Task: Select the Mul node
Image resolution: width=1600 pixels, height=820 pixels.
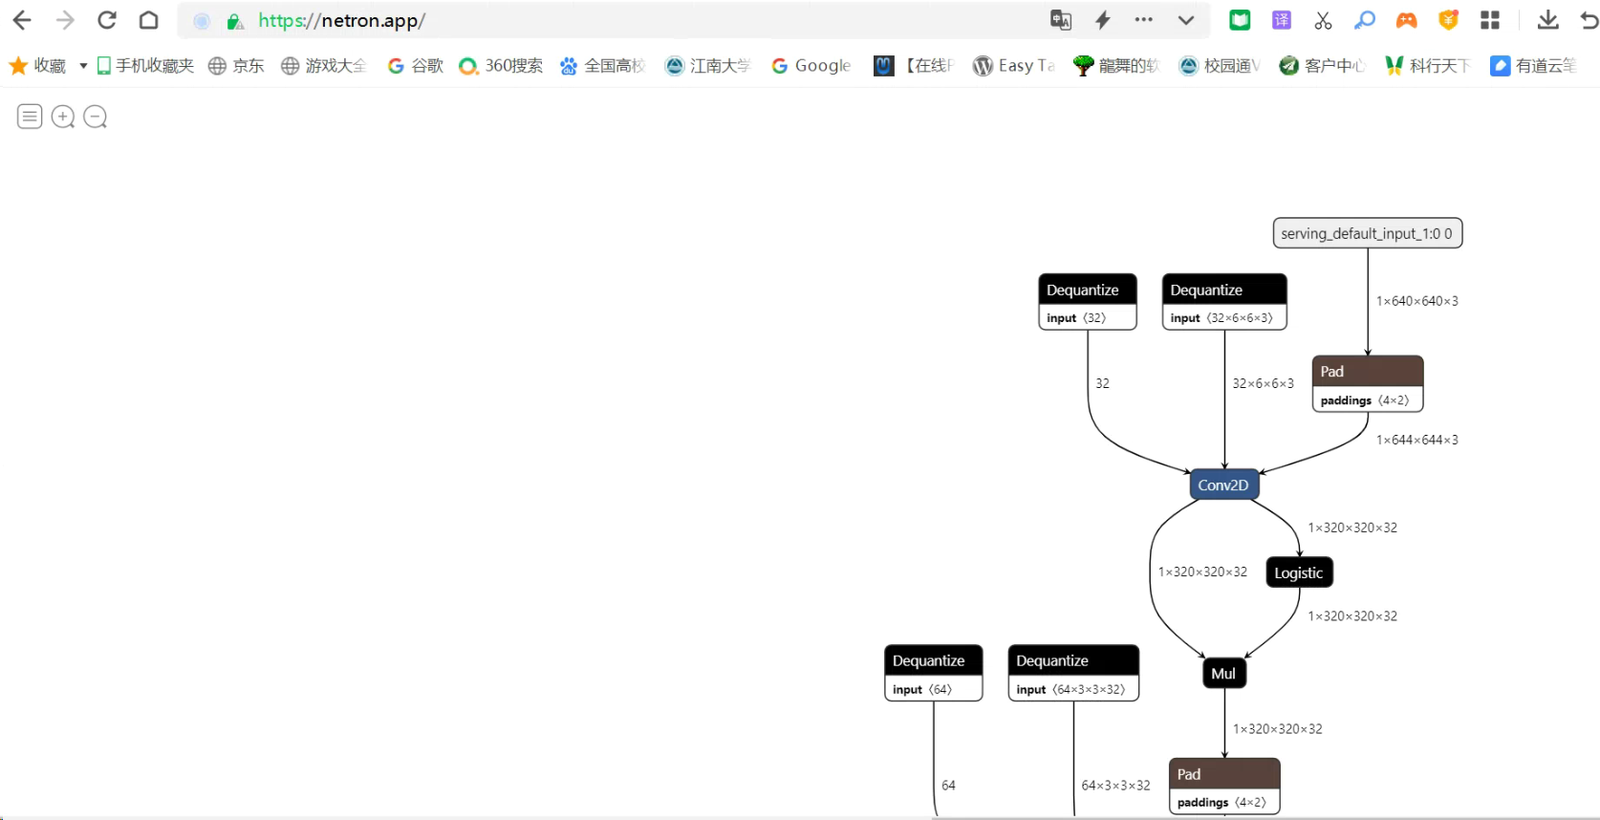Action: point(1224,674)
